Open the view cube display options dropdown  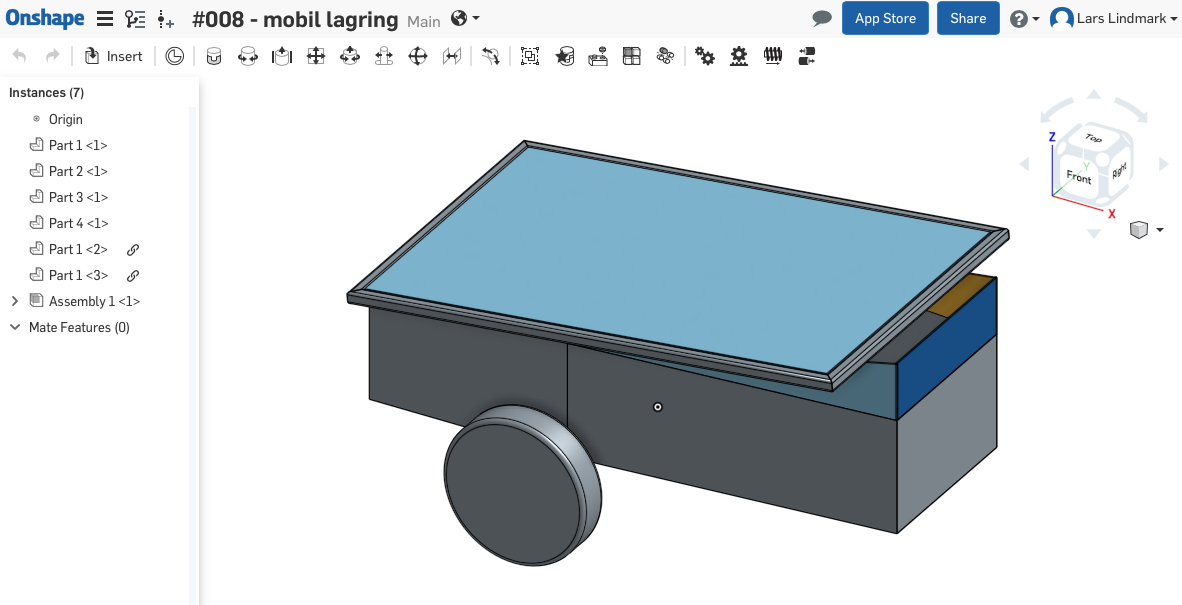coord(1159,230)
